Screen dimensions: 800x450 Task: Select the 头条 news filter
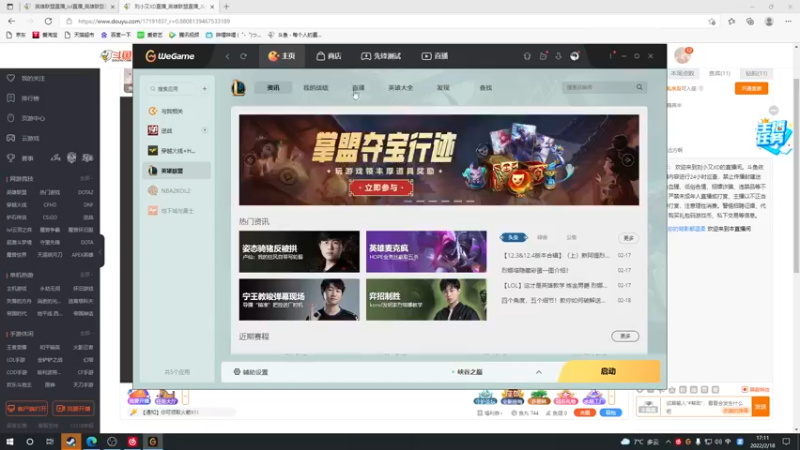(513, 238)
